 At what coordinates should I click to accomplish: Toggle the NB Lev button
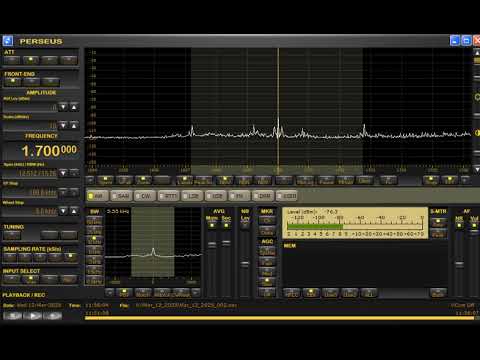tap(245, 225)
